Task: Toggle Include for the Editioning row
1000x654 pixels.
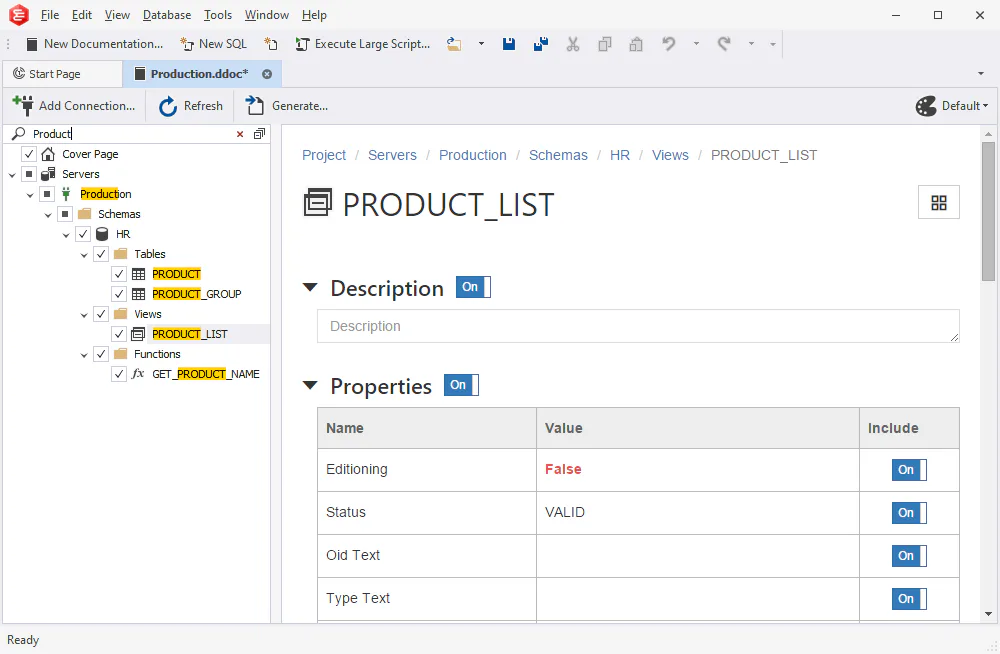Action: click(x=909, y=470)
